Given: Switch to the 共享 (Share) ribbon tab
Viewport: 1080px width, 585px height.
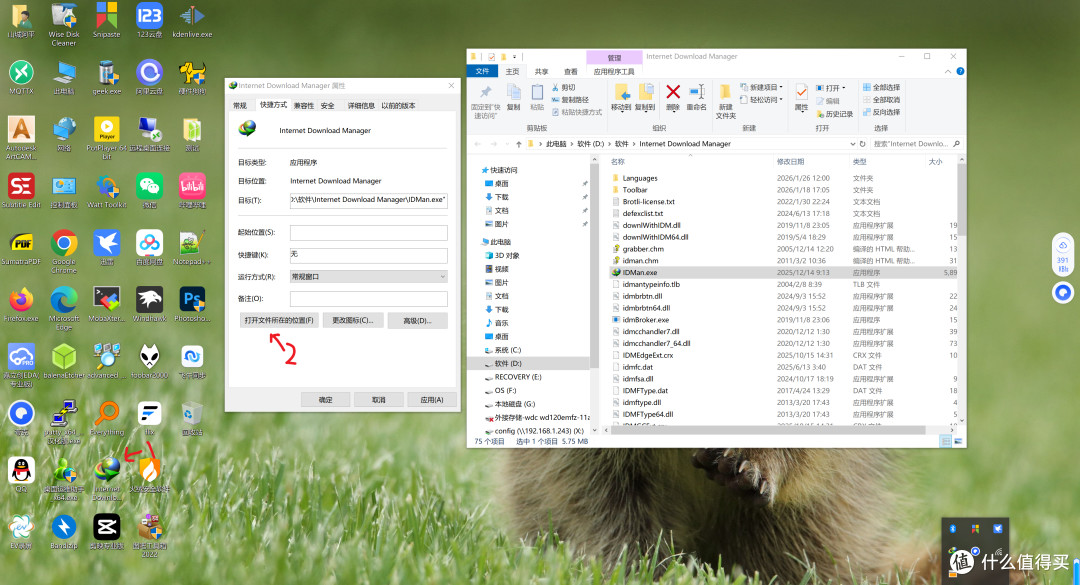Looking at the screenshot, I should pos(541,72).
